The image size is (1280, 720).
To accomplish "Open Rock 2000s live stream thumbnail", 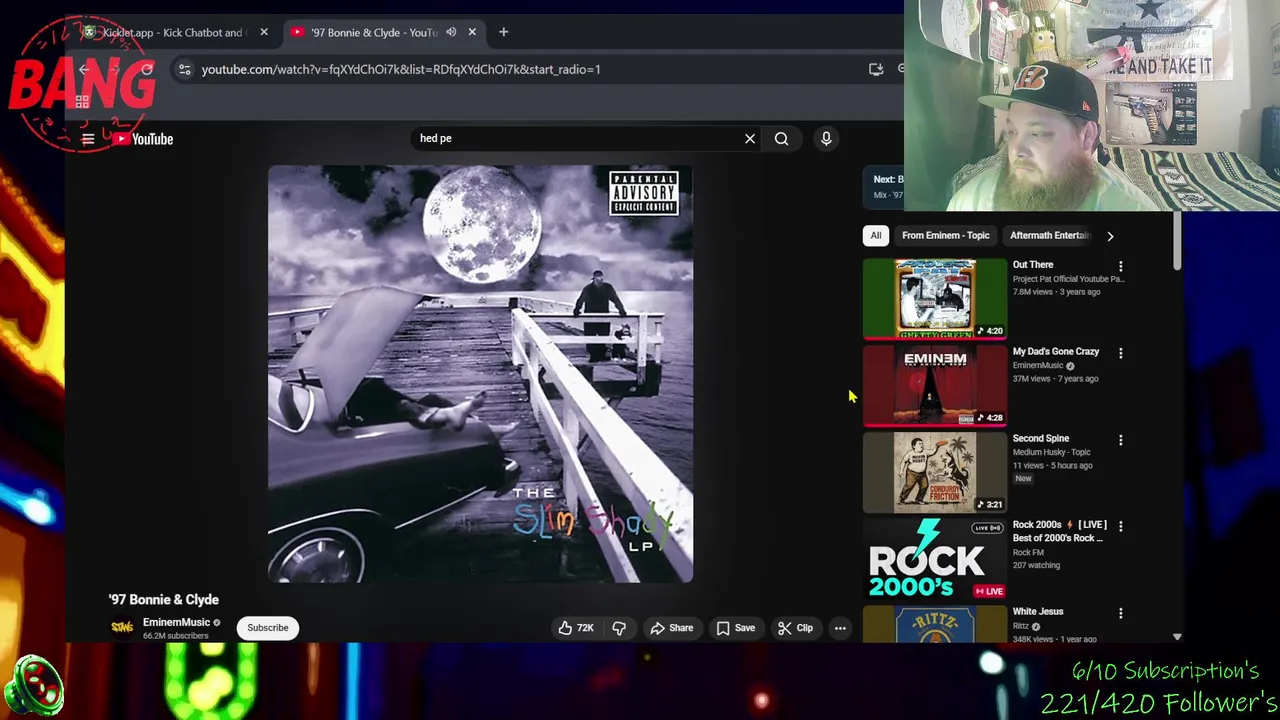I will point(935,559).
